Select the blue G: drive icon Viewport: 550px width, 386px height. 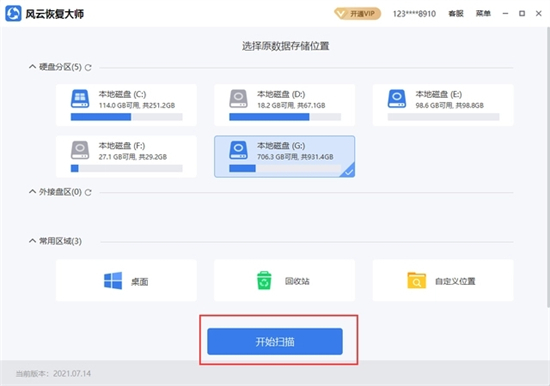239,150
